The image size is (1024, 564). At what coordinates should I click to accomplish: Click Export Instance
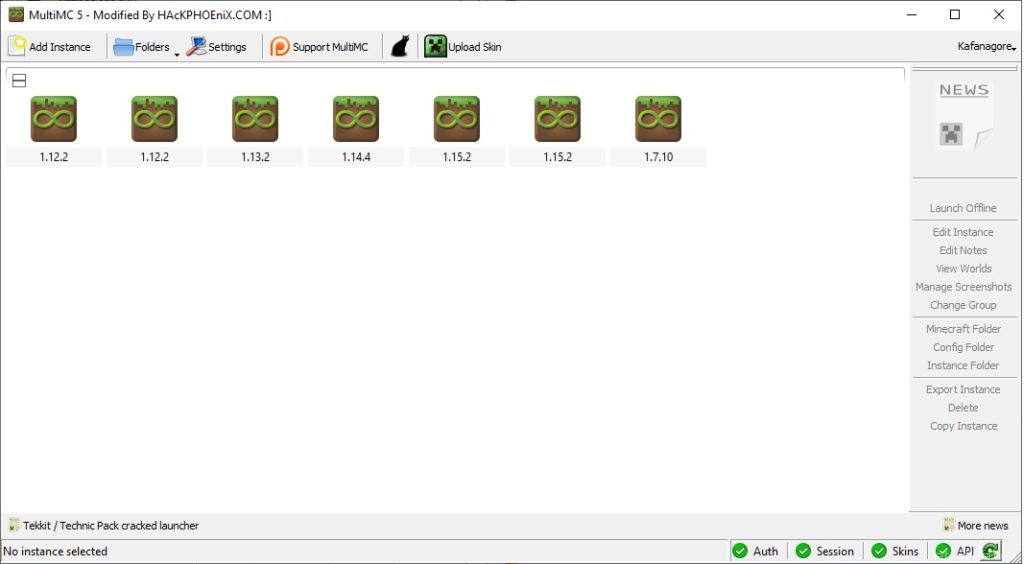[x=963, y=390]
